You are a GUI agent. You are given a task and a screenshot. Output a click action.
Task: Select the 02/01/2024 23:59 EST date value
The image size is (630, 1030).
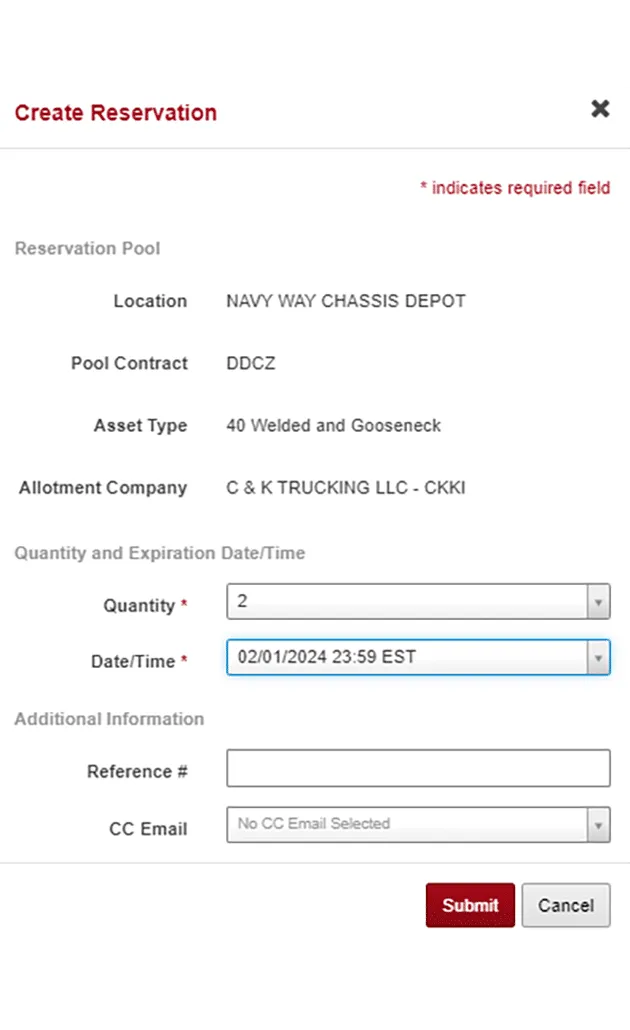tap(327, 657)
